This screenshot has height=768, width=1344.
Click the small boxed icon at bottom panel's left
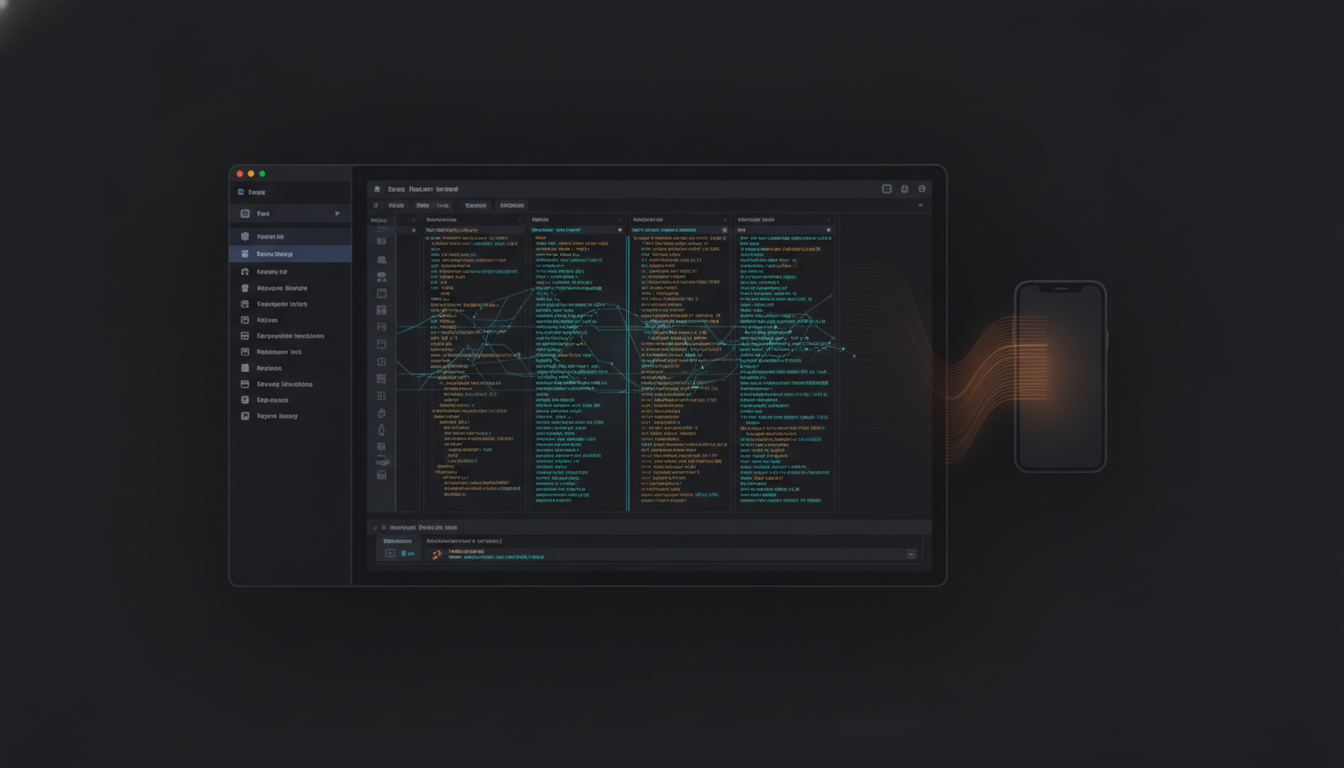coord(390,553)
